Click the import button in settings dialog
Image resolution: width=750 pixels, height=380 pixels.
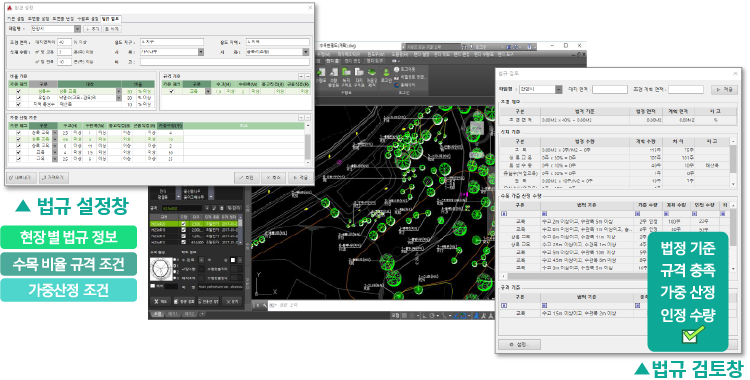[x=54, y=178]
